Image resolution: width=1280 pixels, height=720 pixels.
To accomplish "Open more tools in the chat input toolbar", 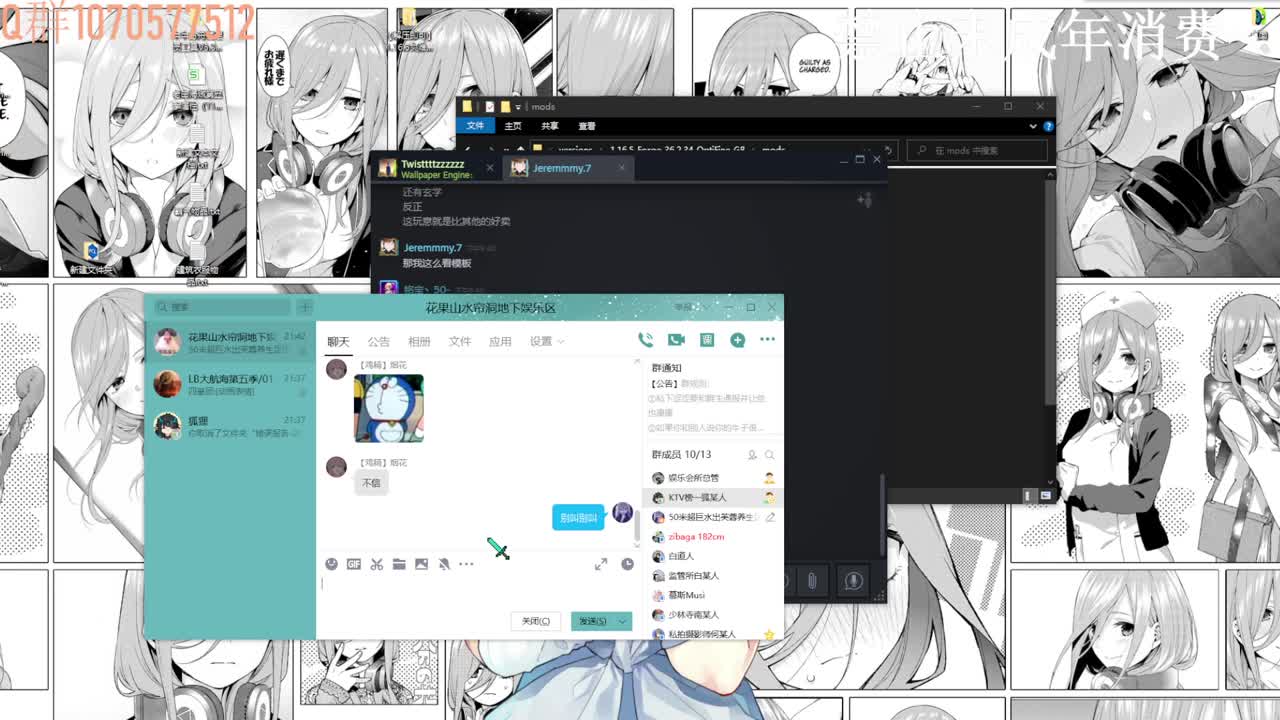I will pyautogui.click(x=466, y=564).
